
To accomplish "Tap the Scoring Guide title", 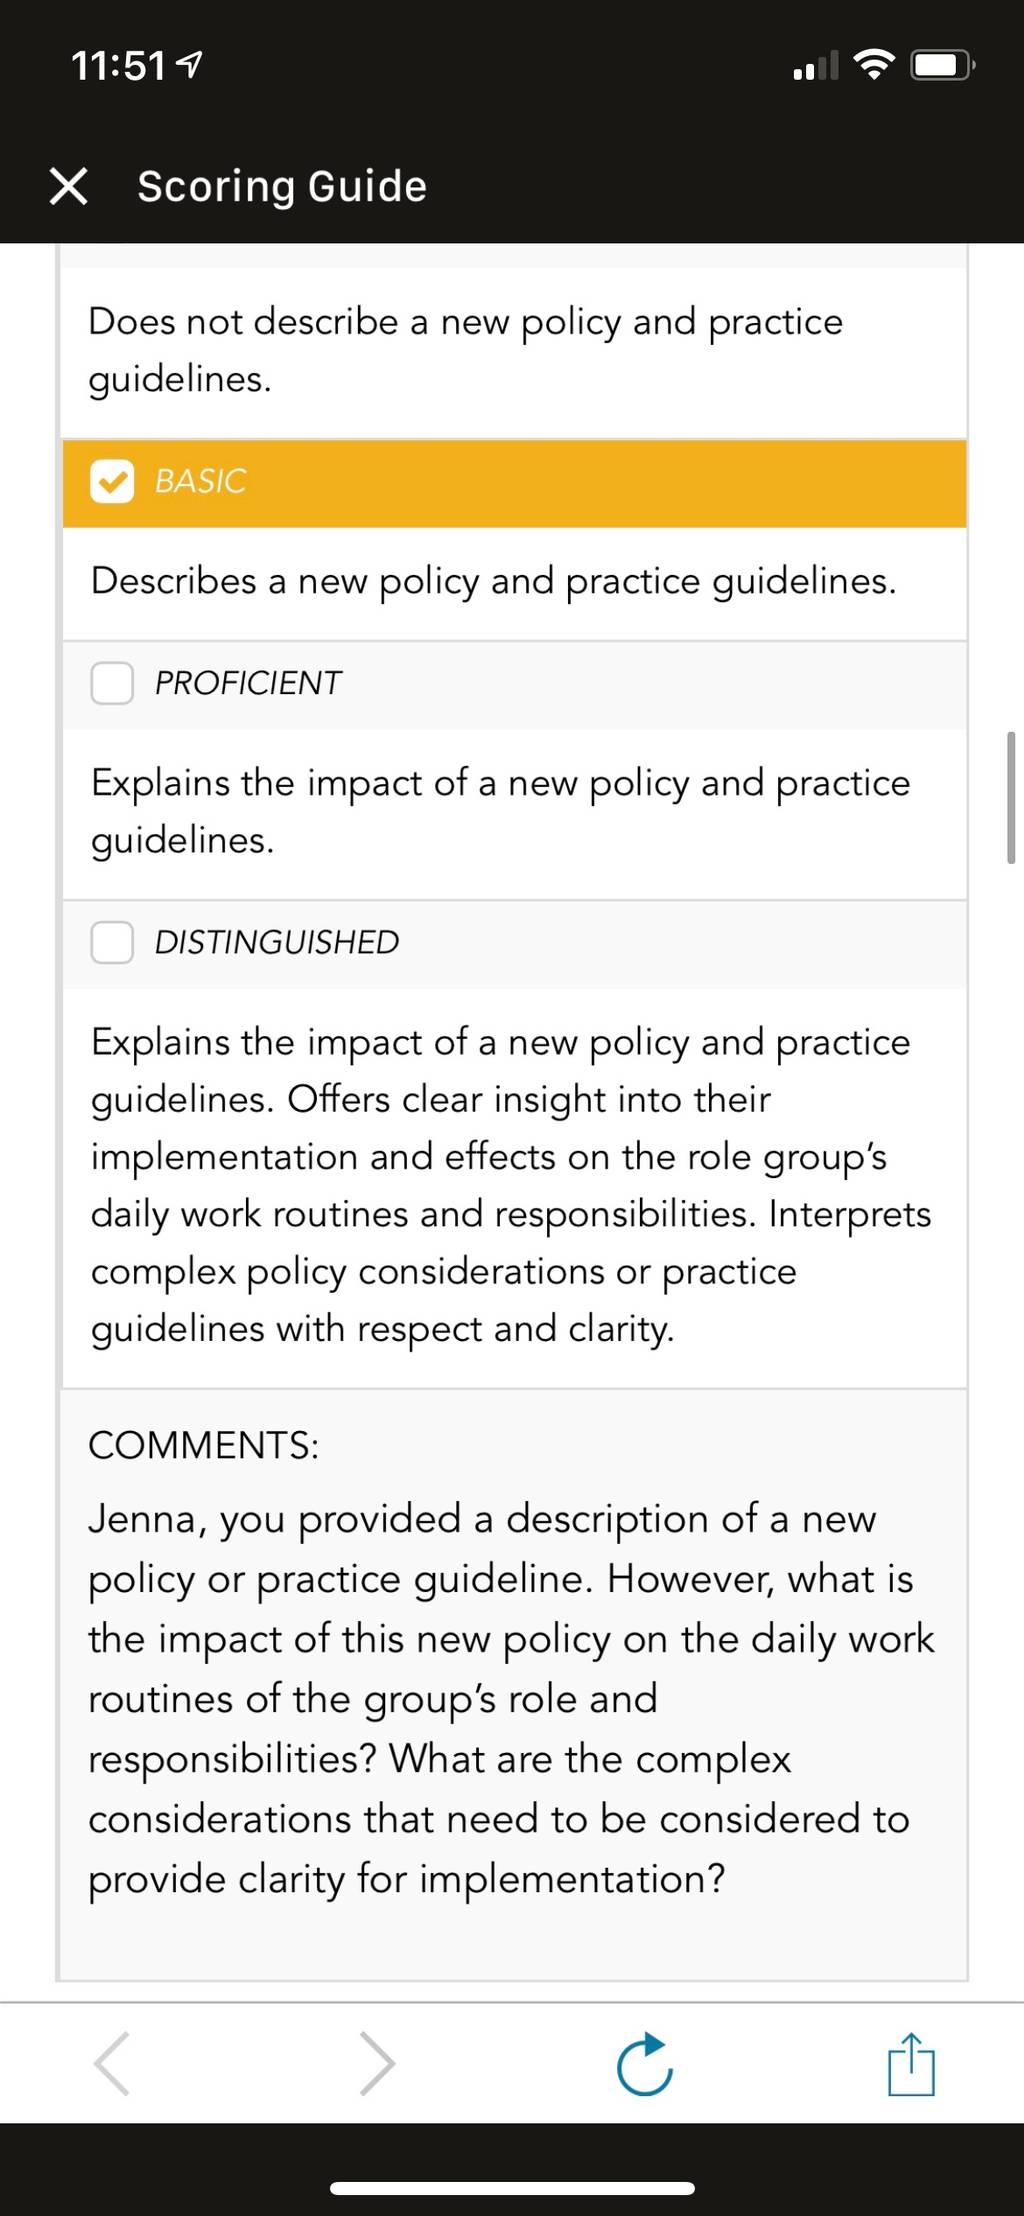I will point(282,187).
